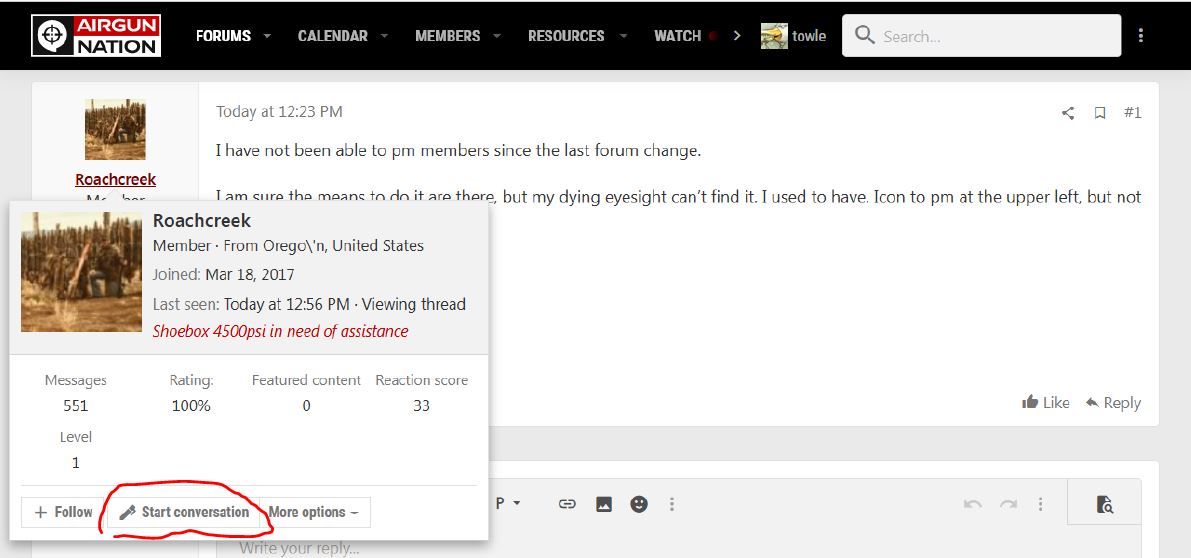Click the Airgun Nation logo
1191x558 pixels.
coord(96,36)
